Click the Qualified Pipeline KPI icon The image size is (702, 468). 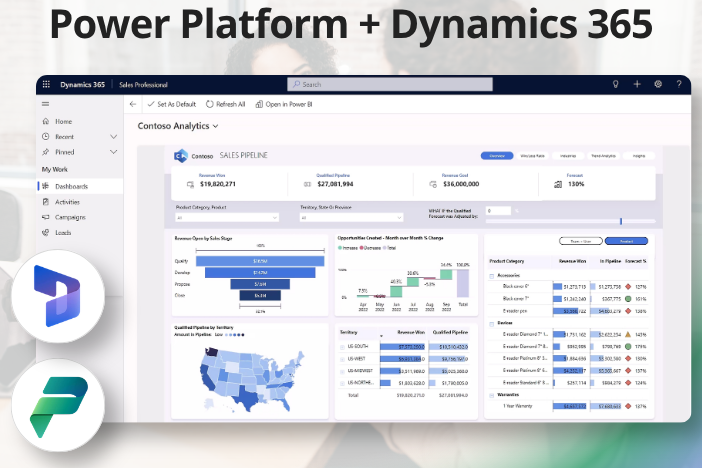(x=308, y=184)
